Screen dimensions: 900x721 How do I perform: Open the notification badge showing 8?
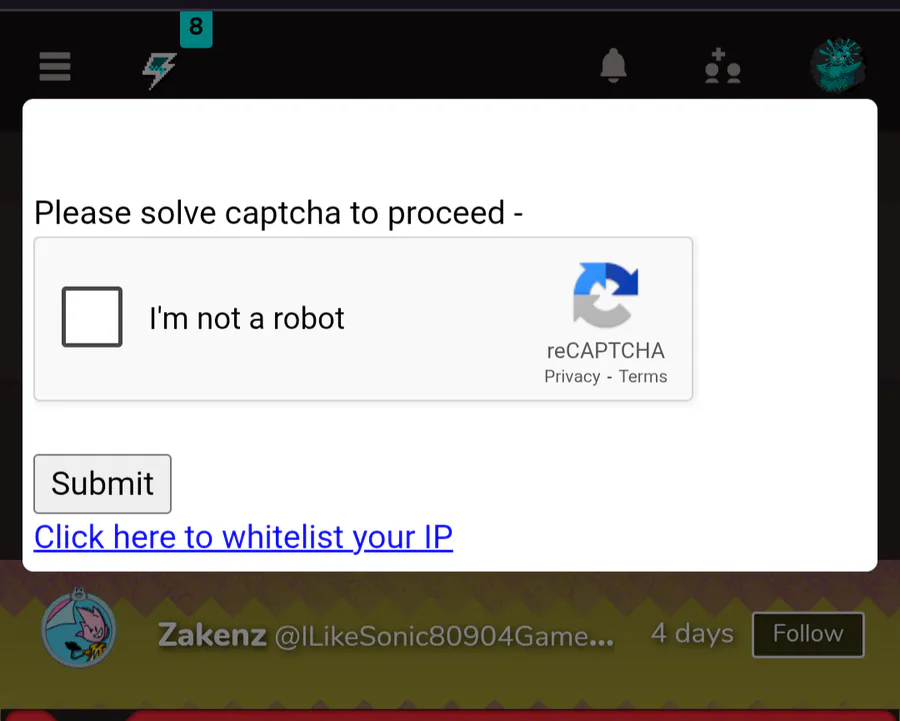[x=196, y=28]
